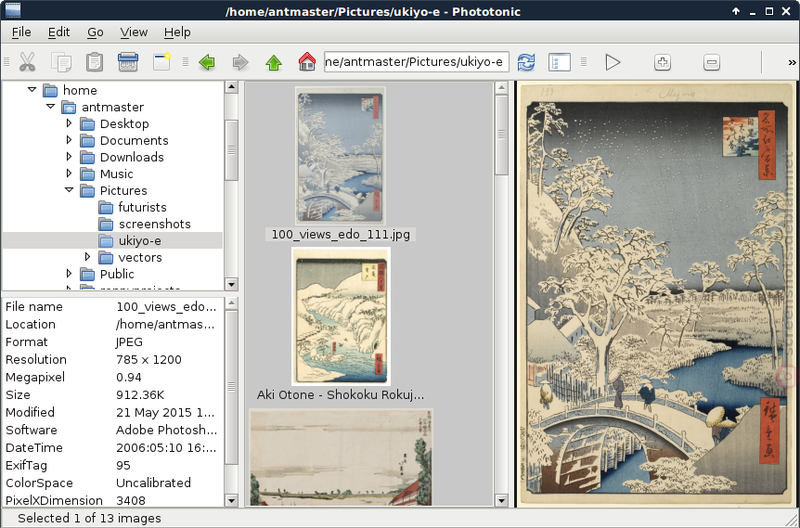Expand the vectors folder
This screenshot has height=528, width=800.
tap(87, 257)
